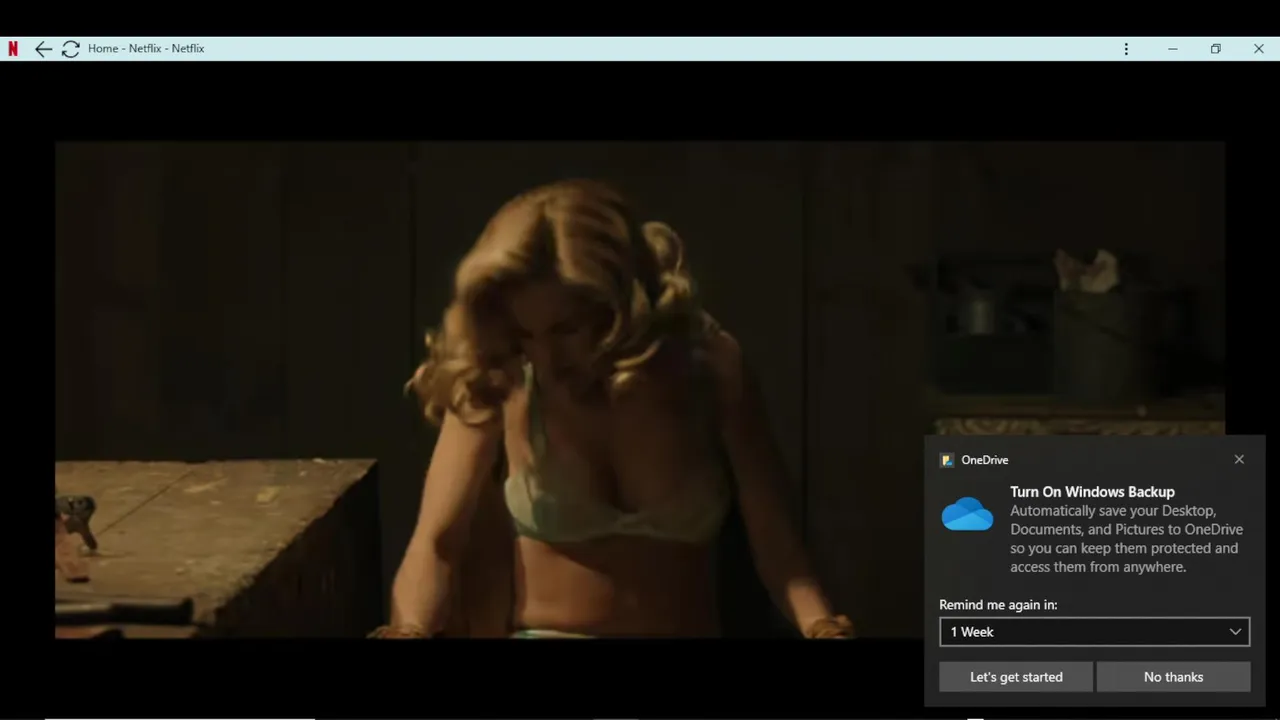Viewport: 1280px width, 720px height.
Task: Restore down the Netflix window
Action: click(x=1215, y=49)
